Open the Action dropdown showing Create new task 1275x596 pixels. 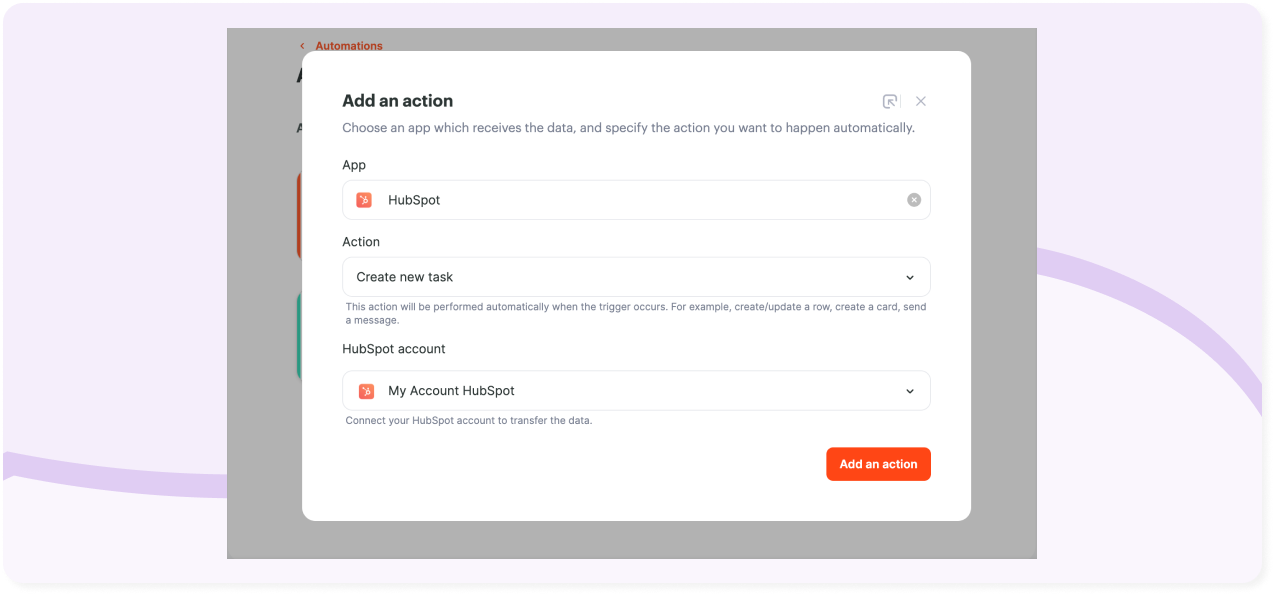coord(636,277)
